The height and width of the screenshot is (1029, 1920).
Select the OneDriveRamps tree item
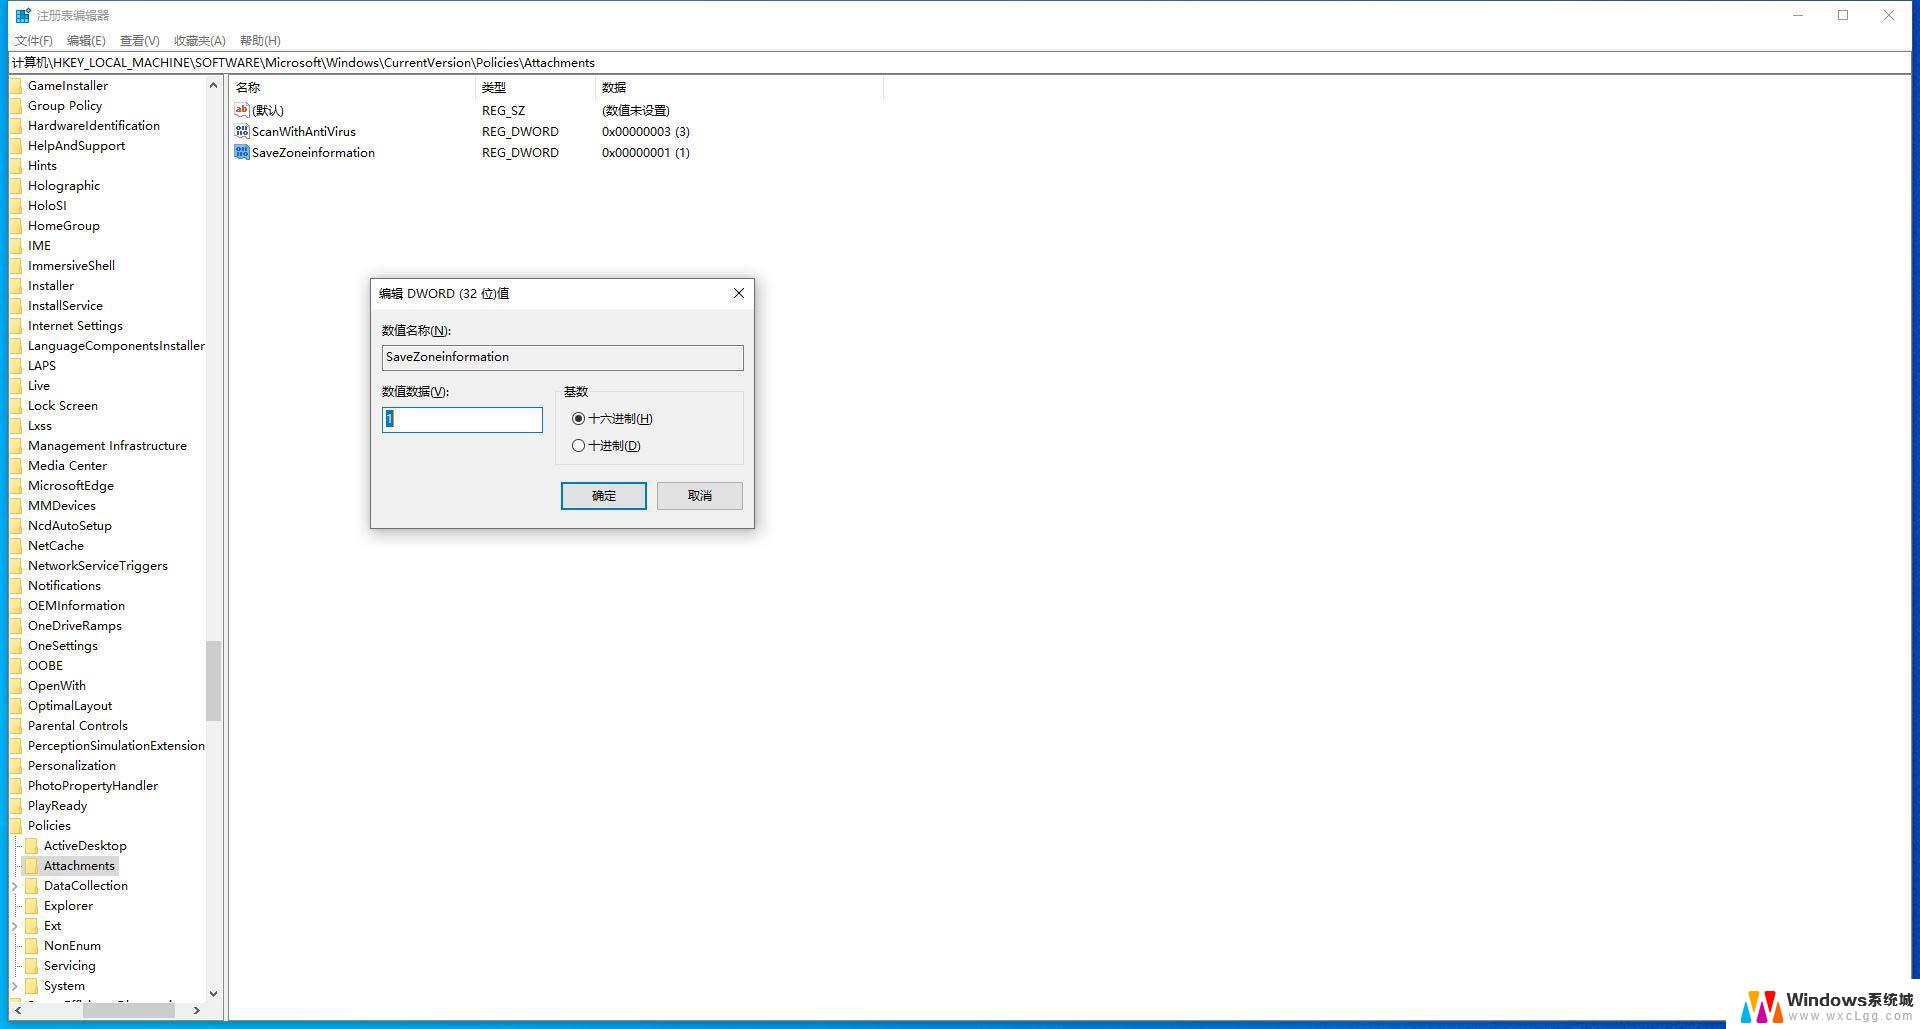pos(75,626)
